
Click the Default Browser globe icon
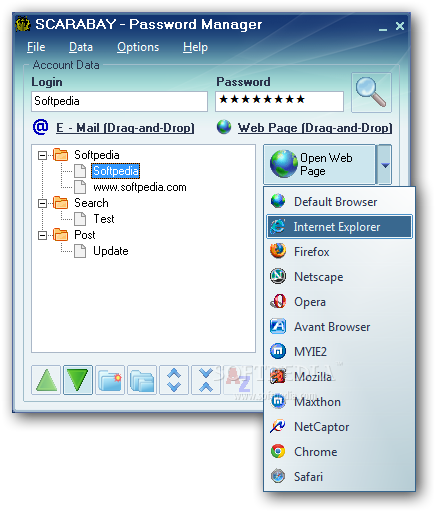tap(278, 201)
